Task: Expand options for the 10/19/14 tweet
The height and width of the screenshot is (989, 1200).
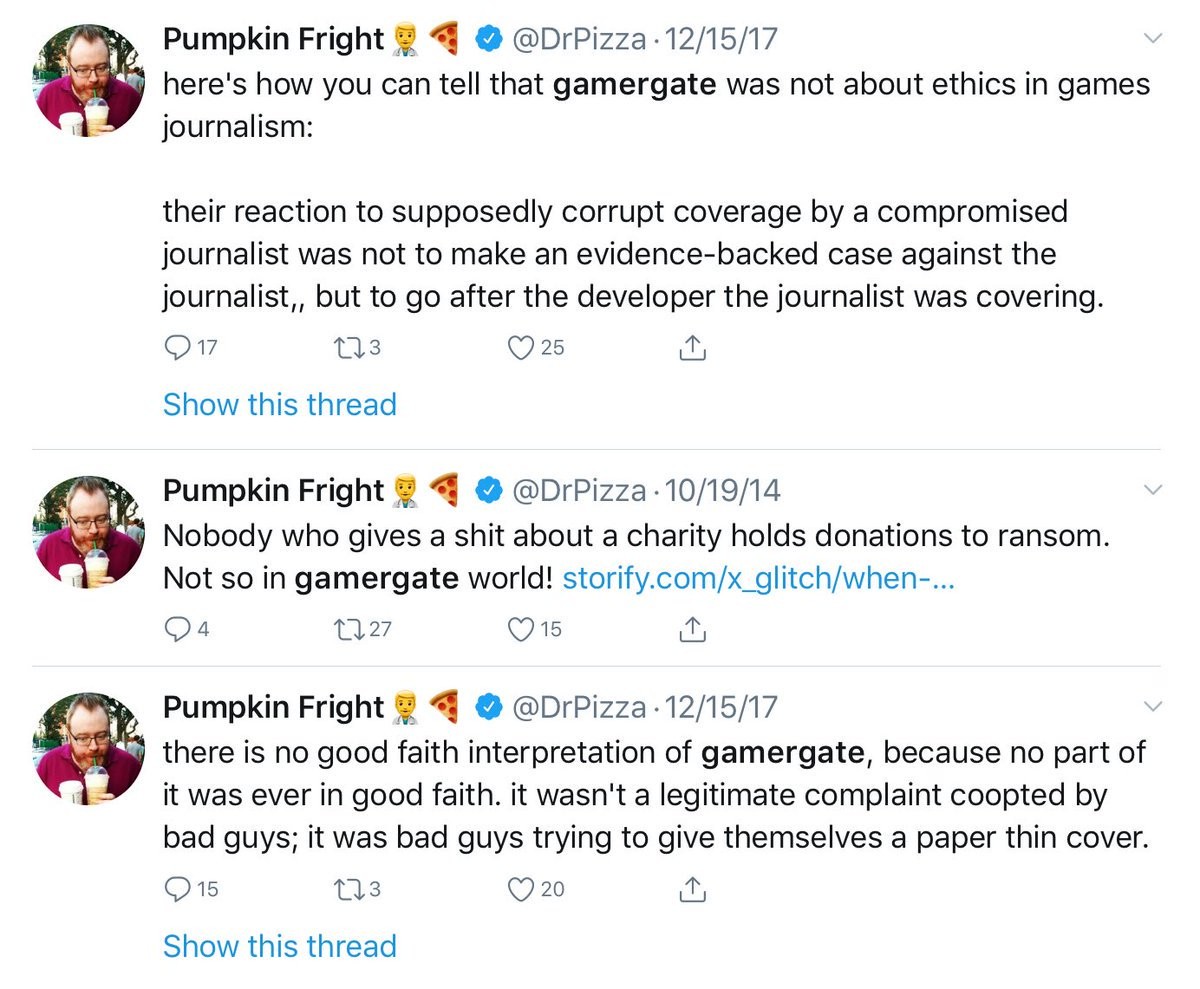Action: click(1152, 490)
